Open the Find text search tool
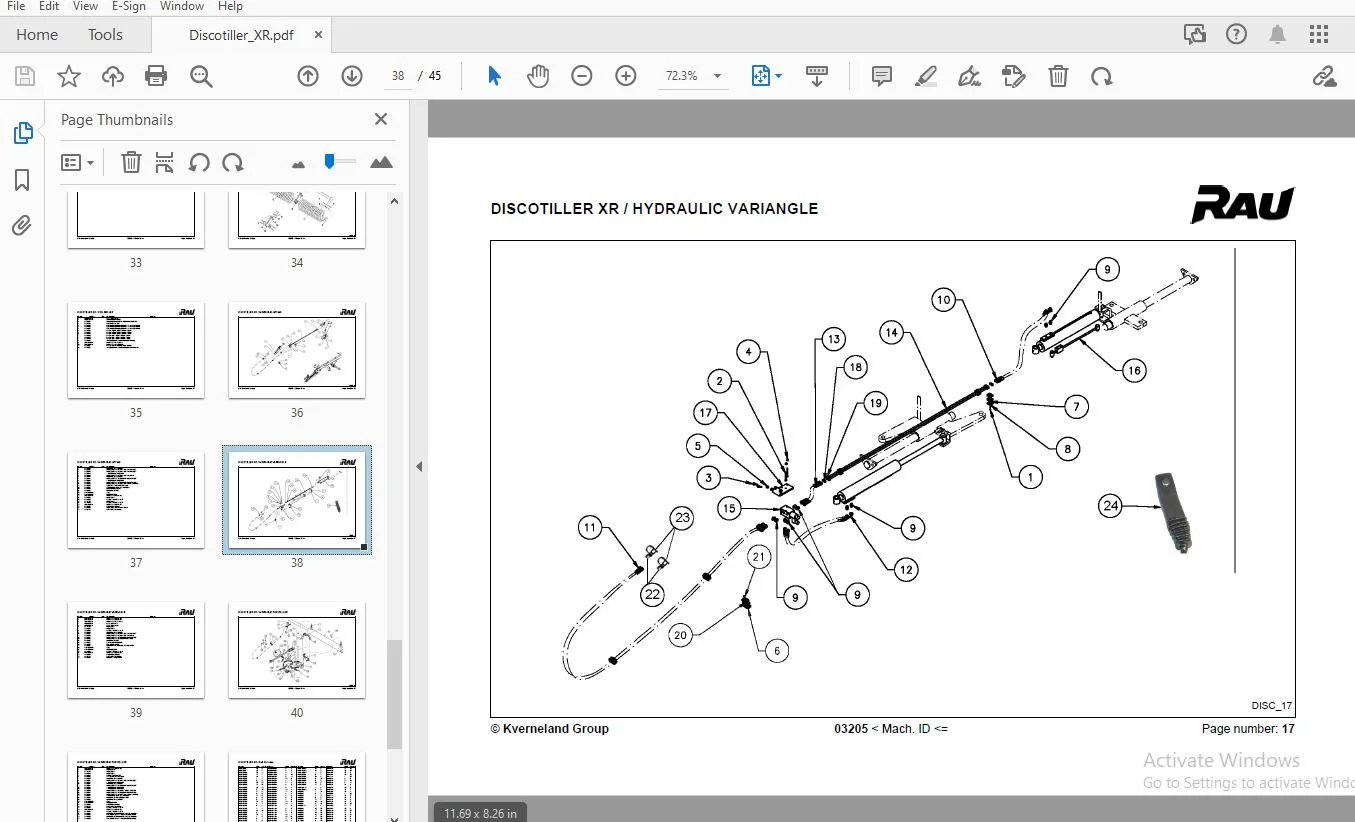 click(x=201, y=77)
